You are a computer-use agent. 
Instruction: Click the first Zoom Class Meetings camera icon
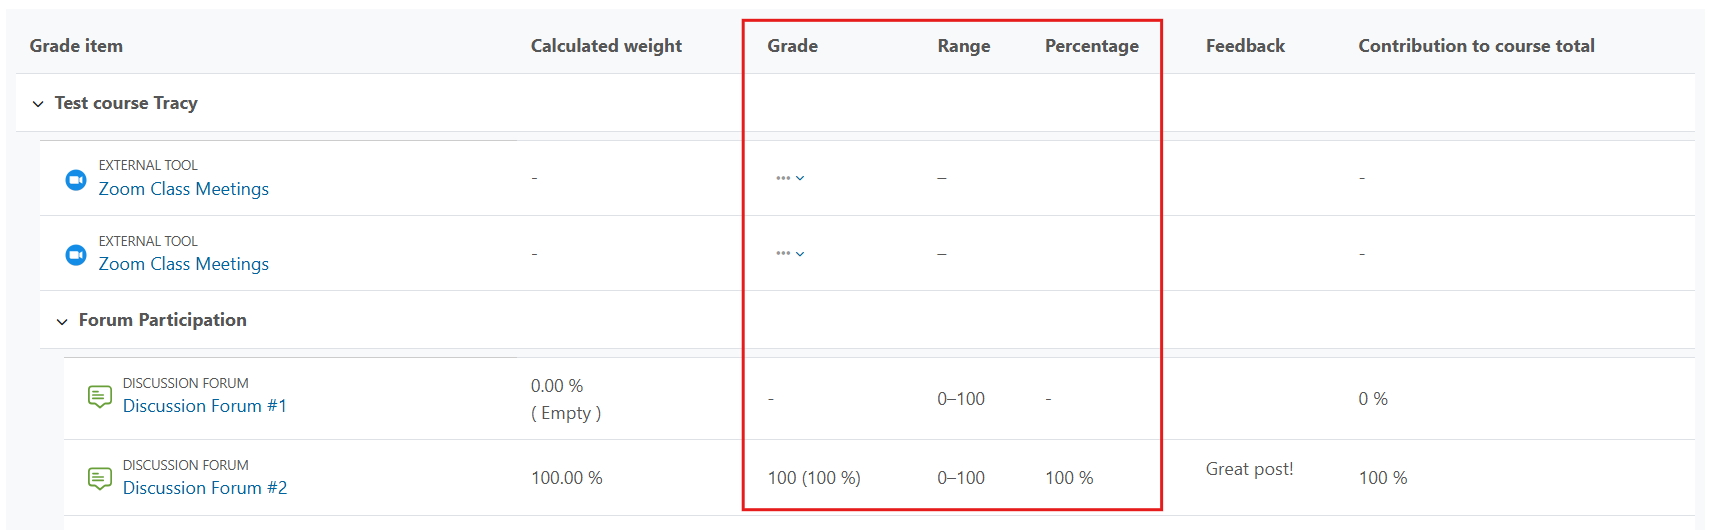[76, 180]
